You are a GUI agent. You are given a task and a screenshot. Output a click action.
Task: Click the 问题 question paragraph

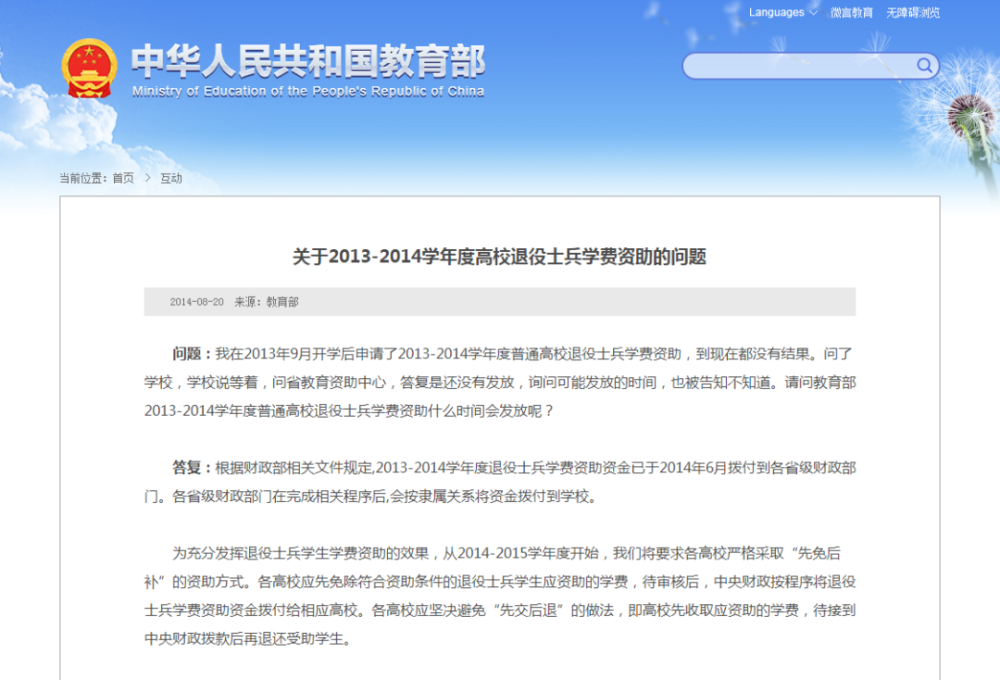click(x=500, y=382)
